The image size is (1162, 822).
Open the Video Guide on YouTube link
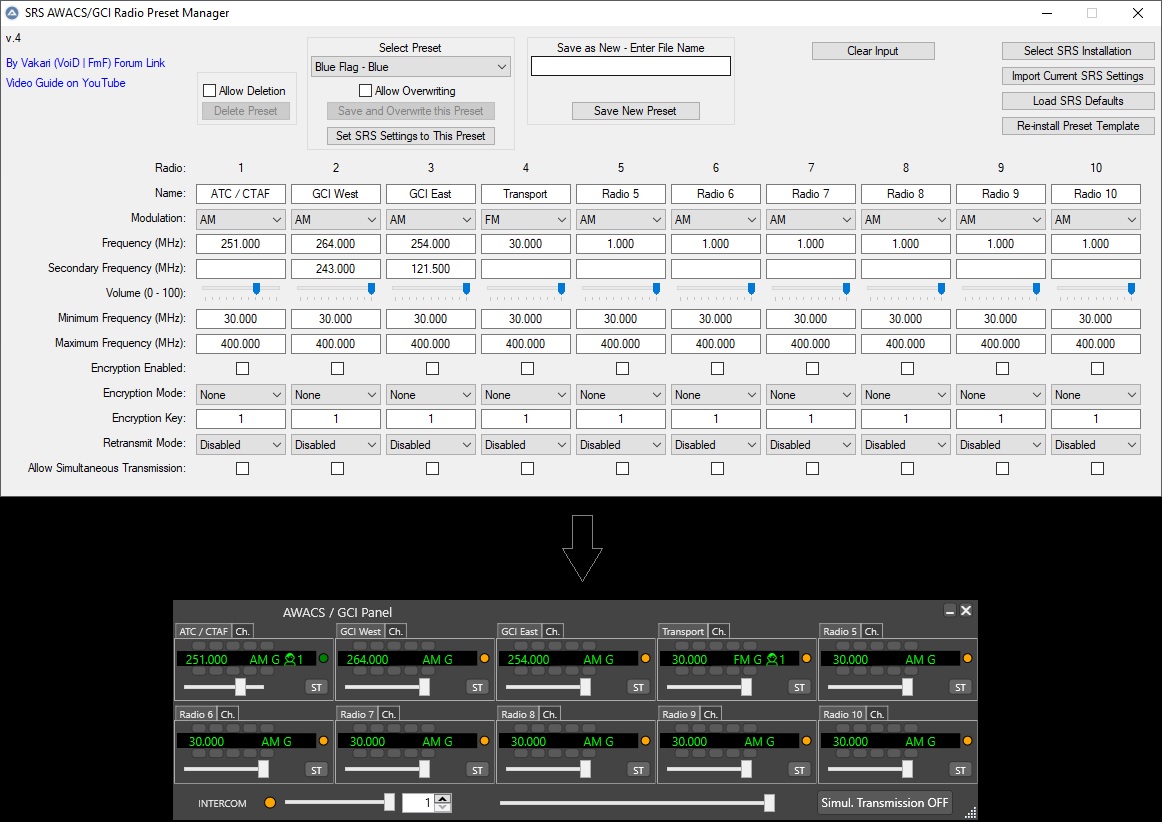point(66,83)
